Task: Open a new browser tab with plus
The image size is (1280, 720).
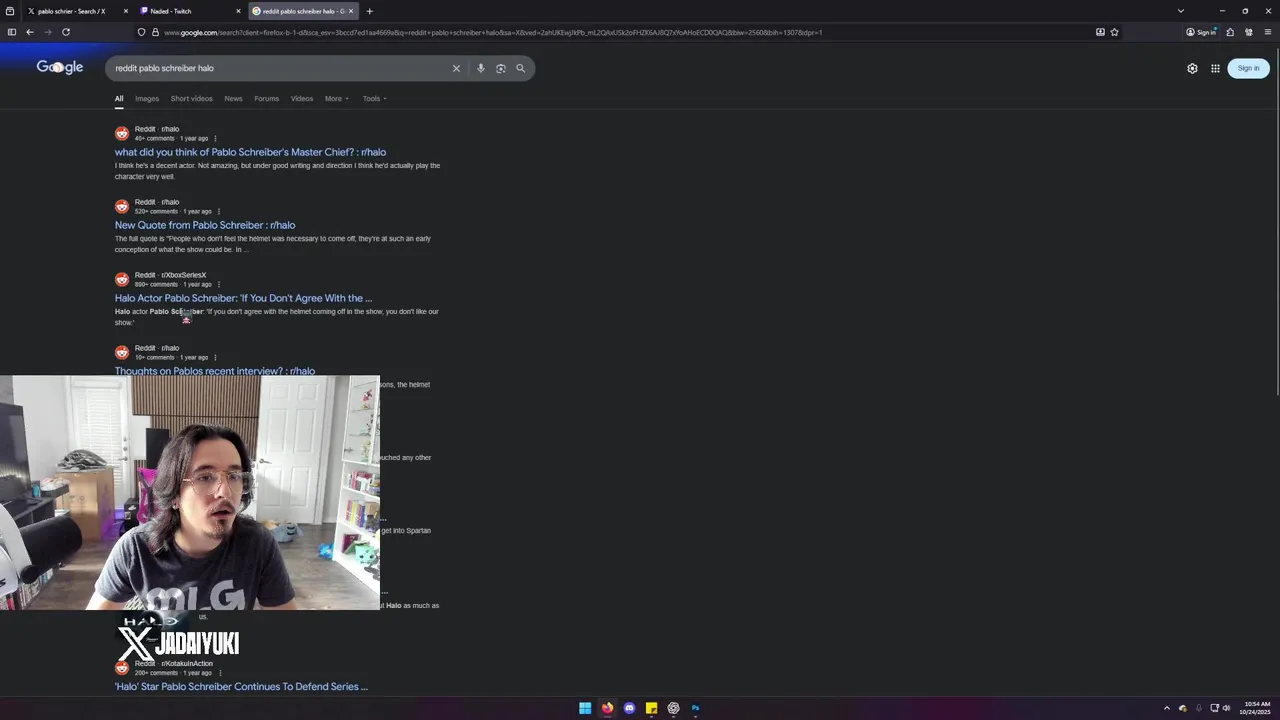Action: pyautogui.click(x=369, y=11)
